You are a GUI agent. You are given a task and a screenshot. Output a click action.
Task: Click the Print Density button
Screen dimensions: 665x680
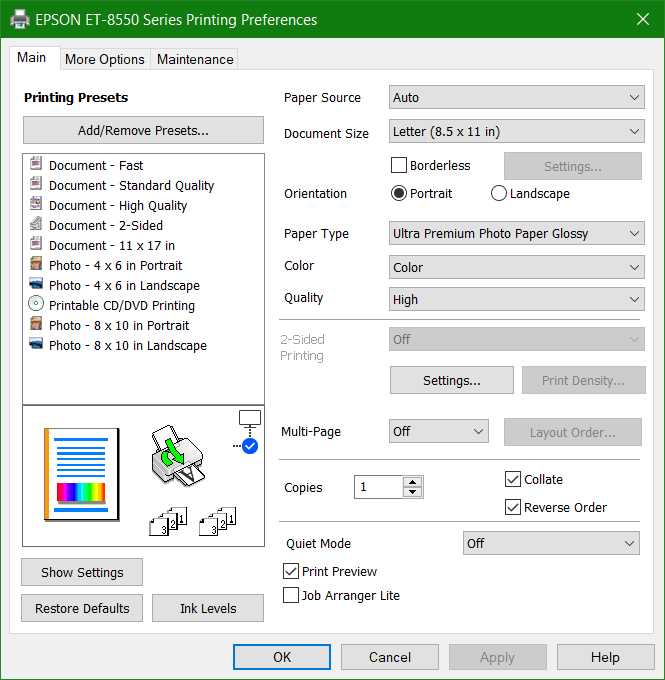click(583, 380)
